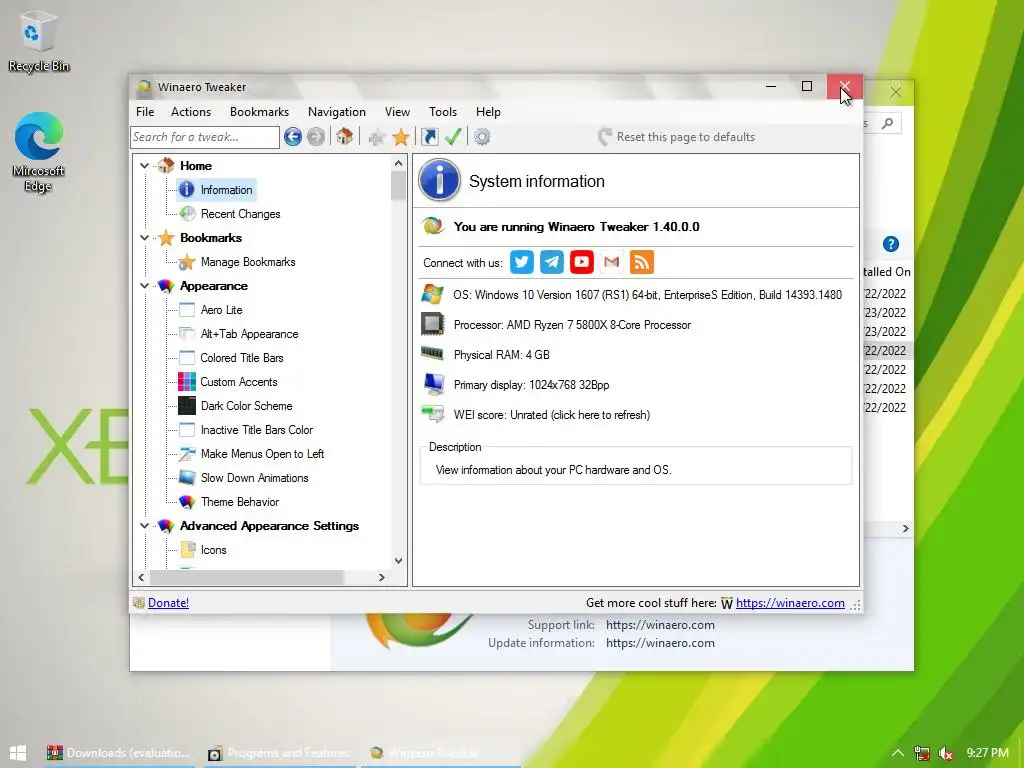1024x768 pixels.
Task: Open bookmarks with the gold star toolbar icon
Action: (x=401, y=137)
